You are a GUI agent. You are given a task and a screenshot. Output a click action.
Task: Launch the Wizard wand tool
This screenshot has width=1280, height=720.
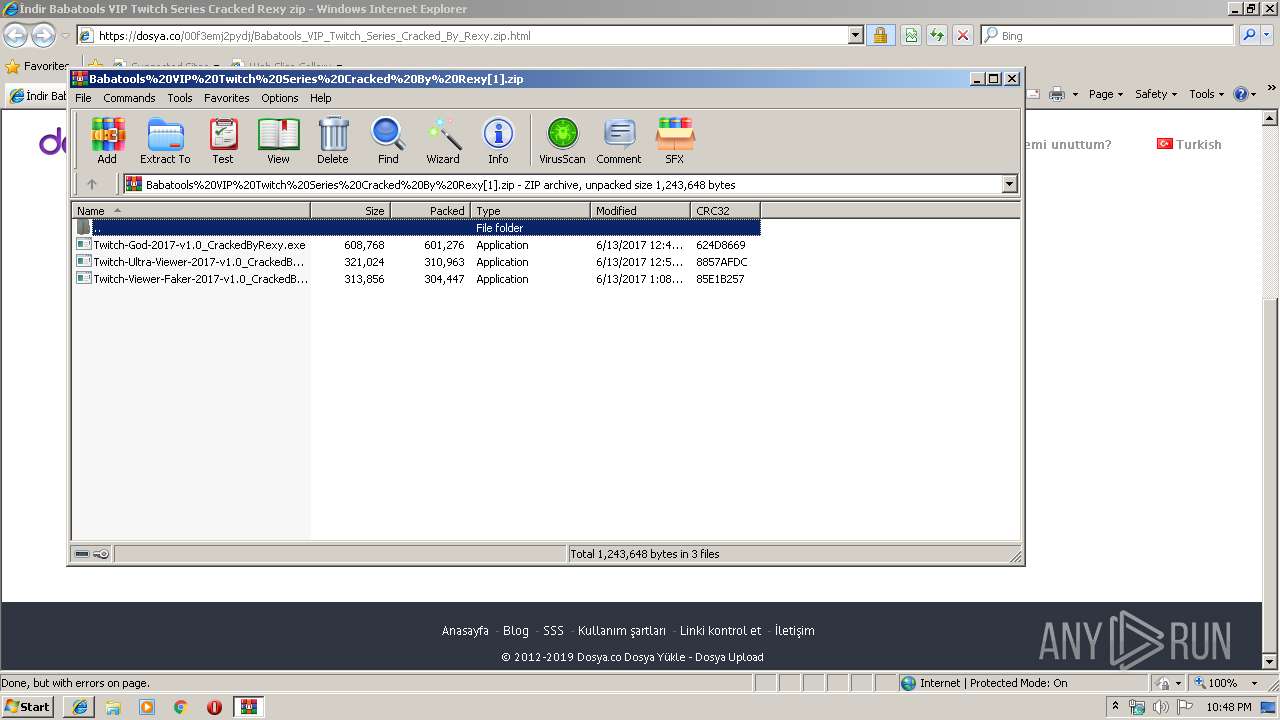(x=443, y=141)
